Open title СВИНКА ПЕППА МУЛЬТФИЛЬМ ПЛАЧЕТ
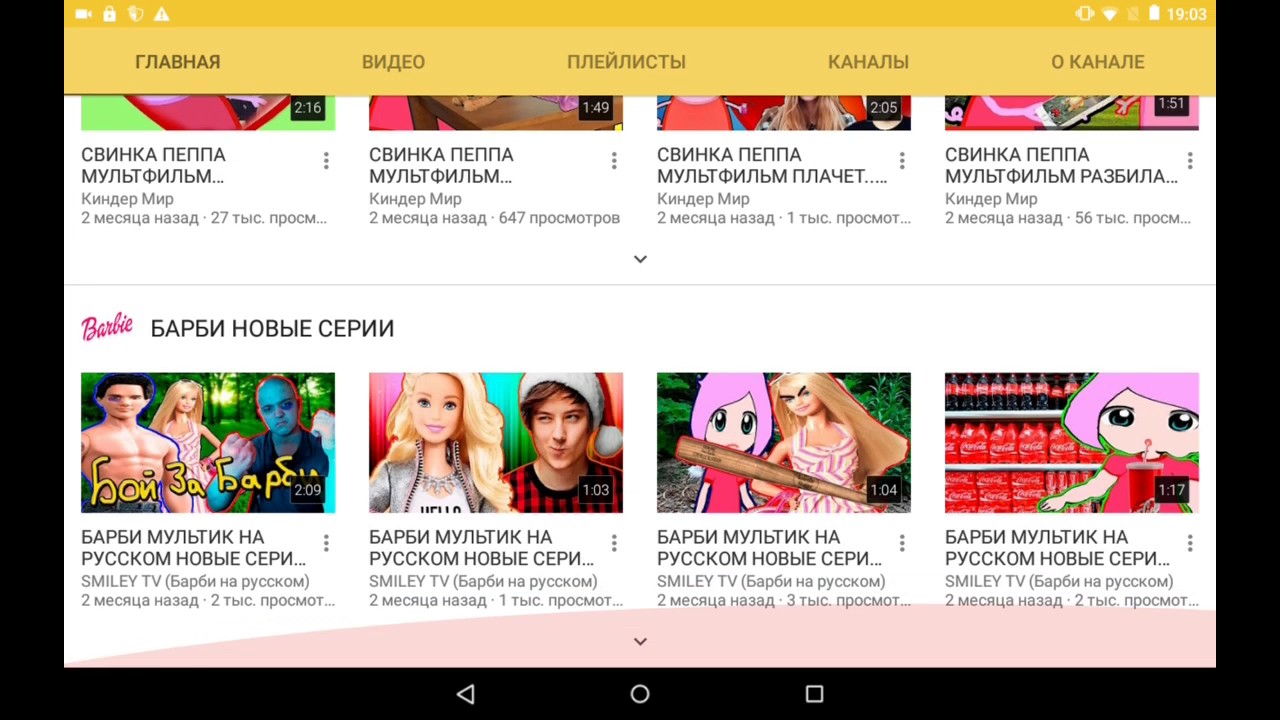This screenshot has height=720, width=1280. pos(772,166)
